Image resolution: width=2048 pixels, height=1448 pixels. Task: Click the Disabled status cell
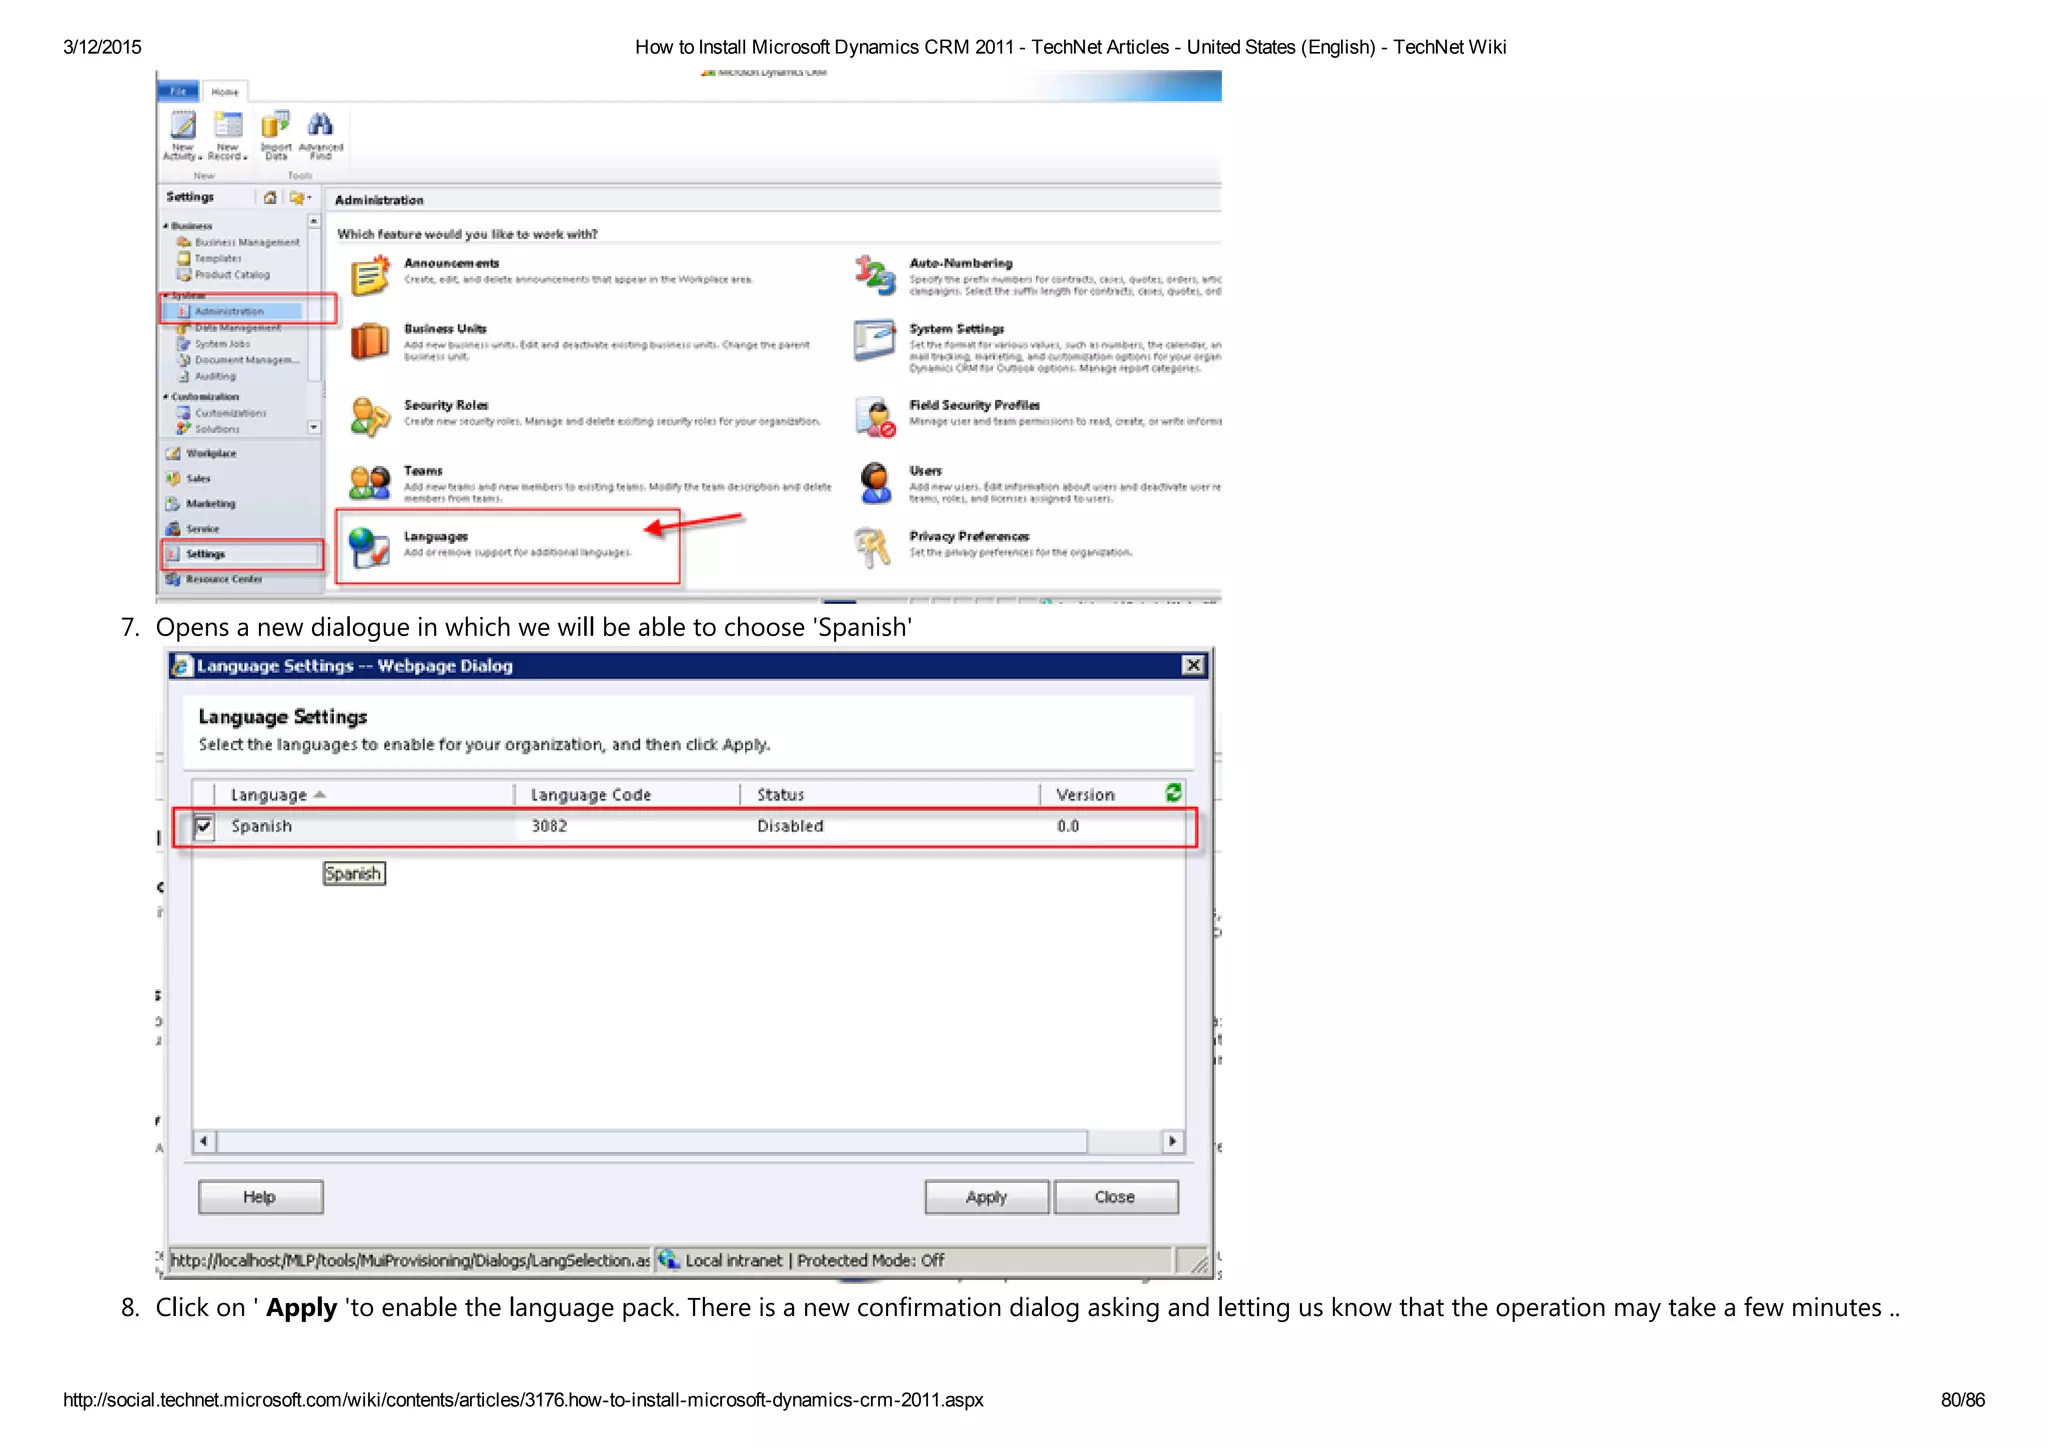790,827
